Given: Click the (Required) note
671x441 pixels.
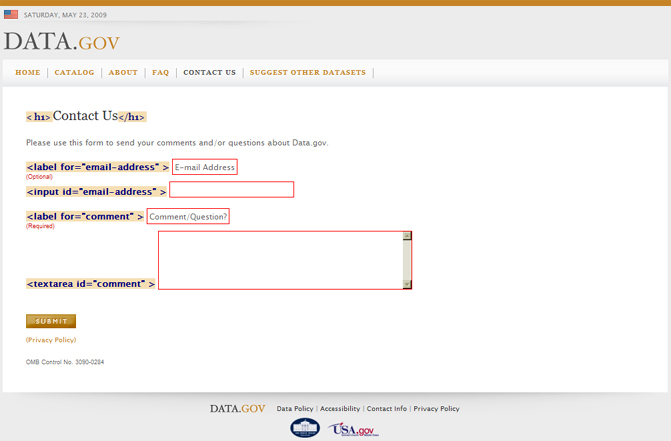Looking at the screenshot, I should [x=40, y=226].
